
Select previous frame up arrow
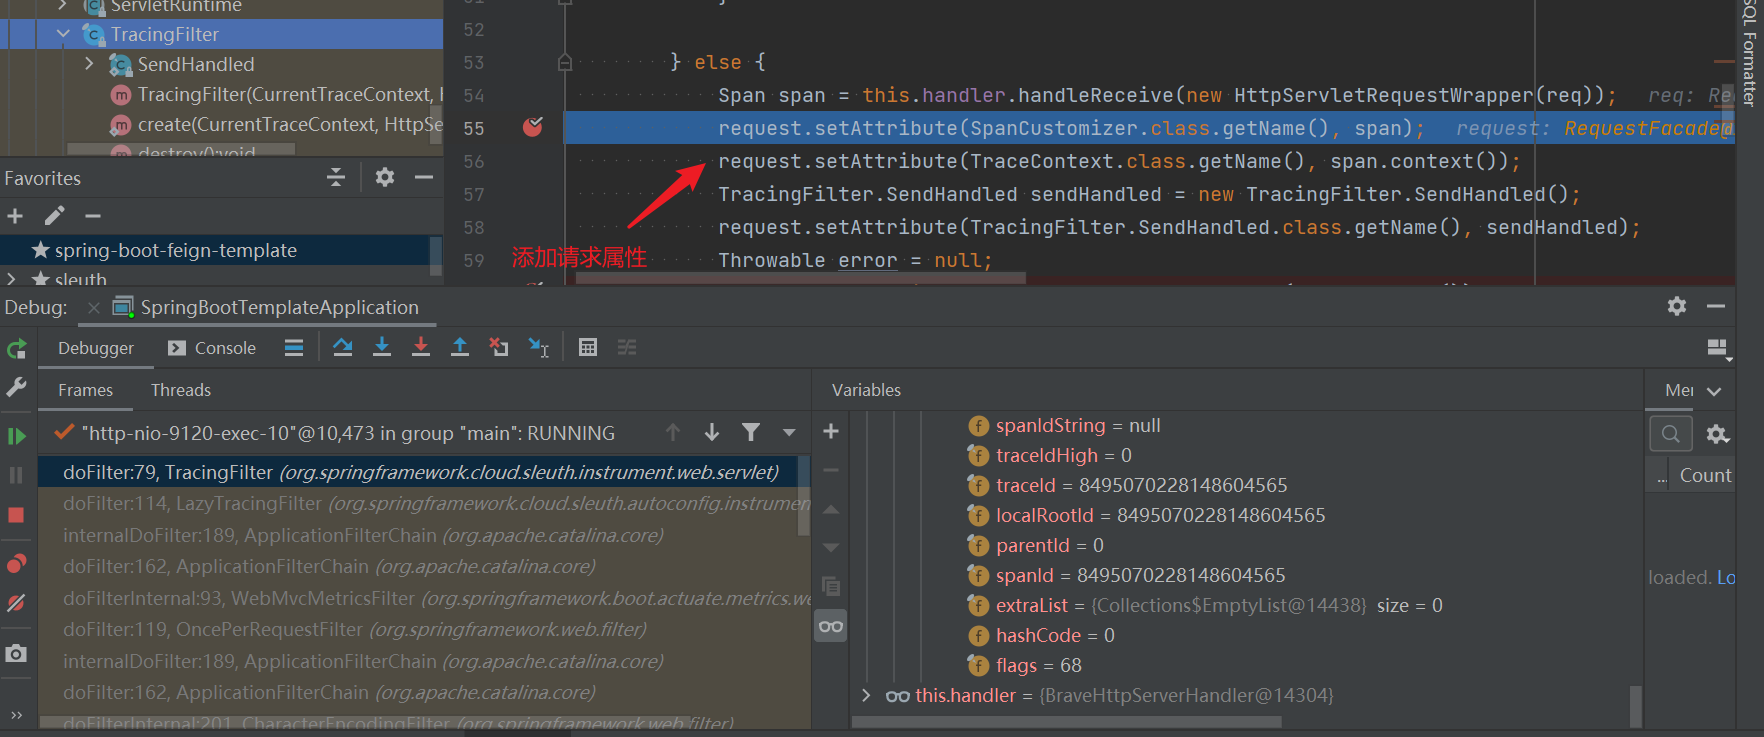(673, 432)
